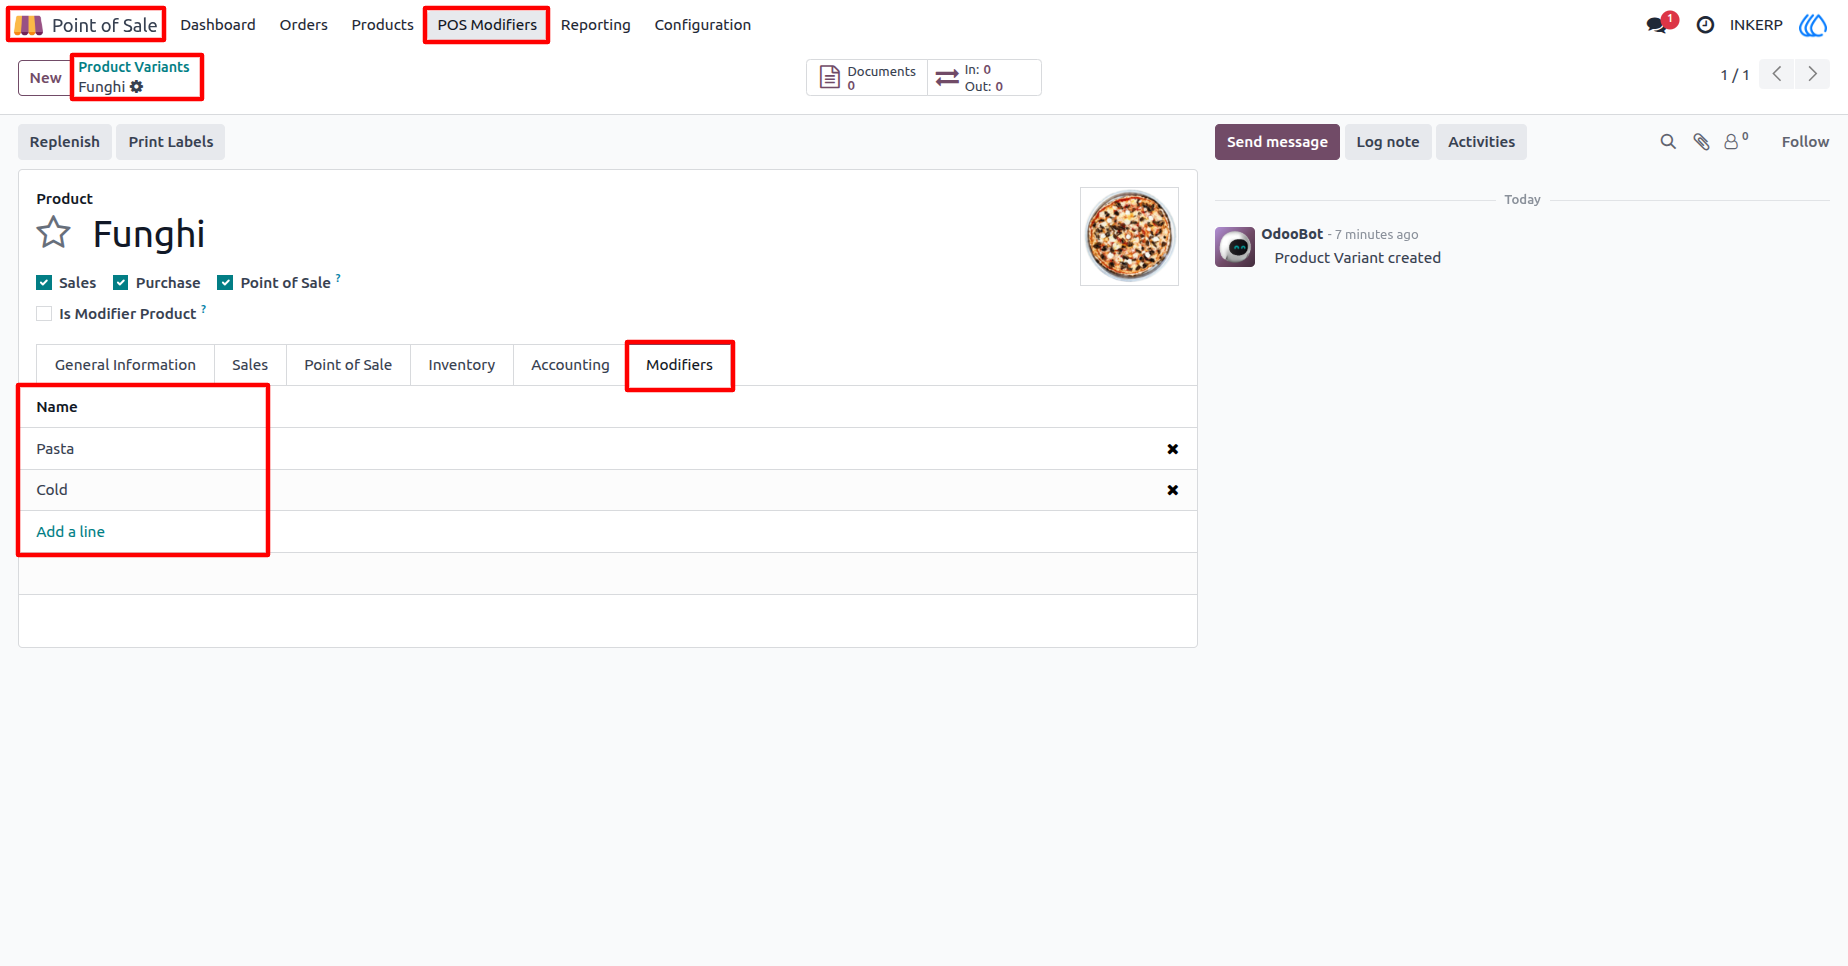The width and height of the screenshot is (1848, 966).
Task: Click the blue logo icon beside INKERP
Action: pos(1812,25)
